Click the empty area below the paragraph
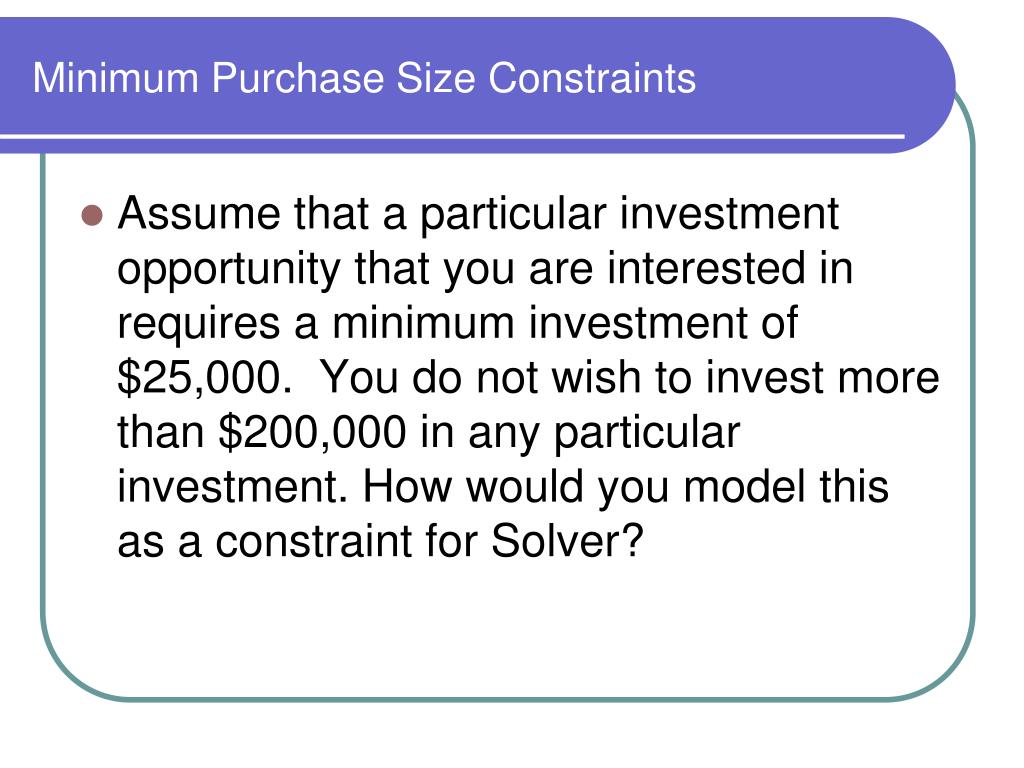 (508, 627)
